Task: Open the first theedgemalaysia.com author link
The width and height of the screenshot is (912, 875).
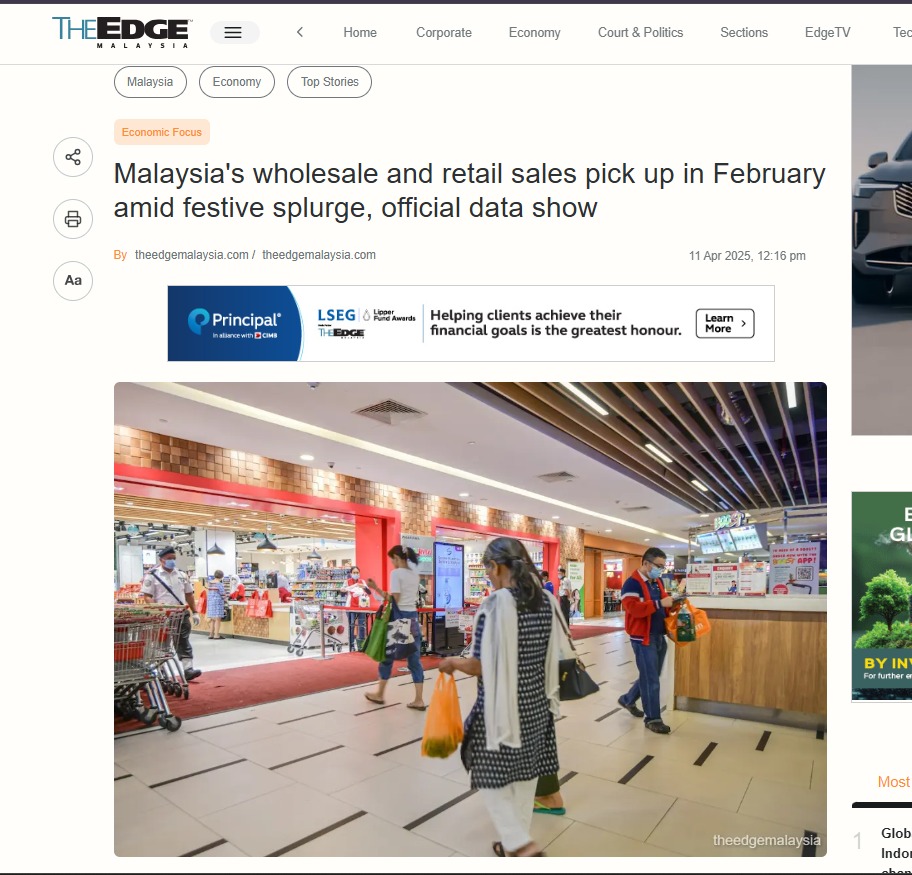Action: (x=191, y=255)
